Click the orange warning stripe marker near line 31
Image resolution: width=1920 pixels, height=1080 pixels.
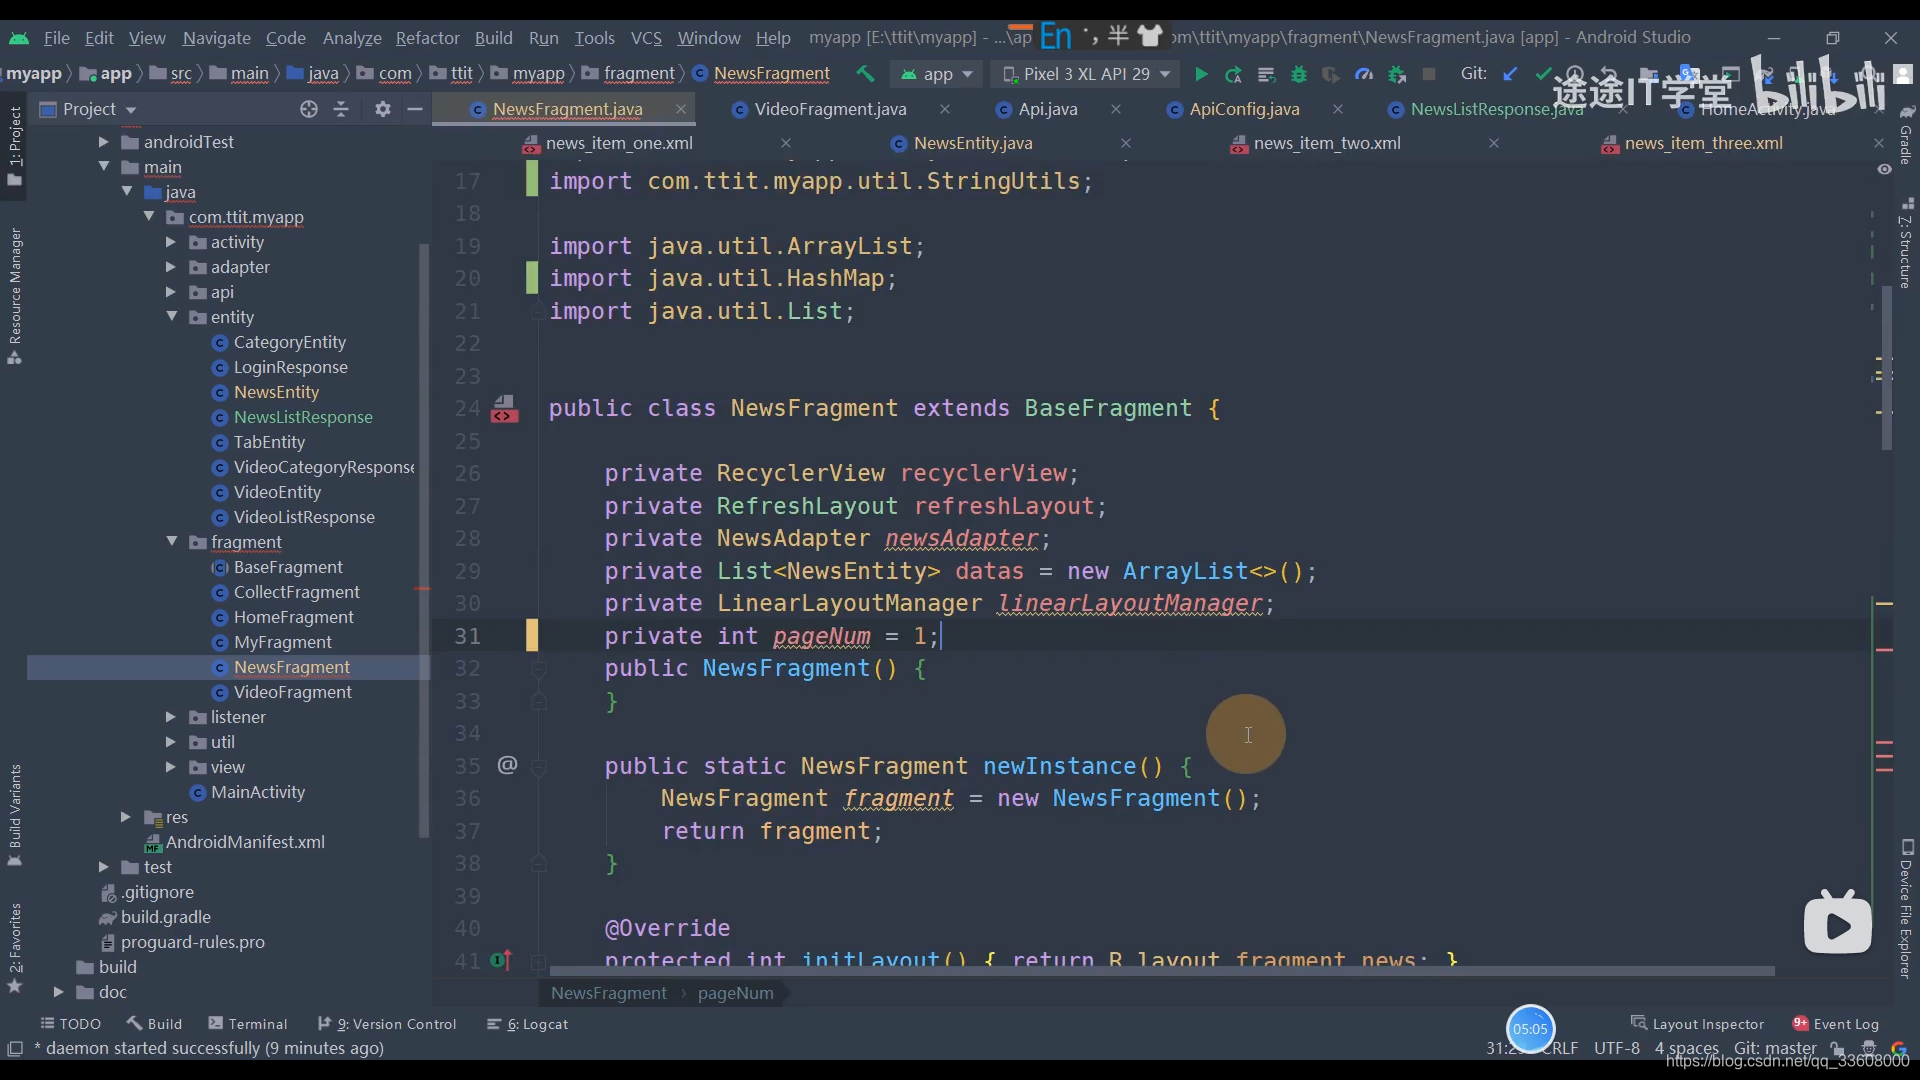[x=1884, y=604]
